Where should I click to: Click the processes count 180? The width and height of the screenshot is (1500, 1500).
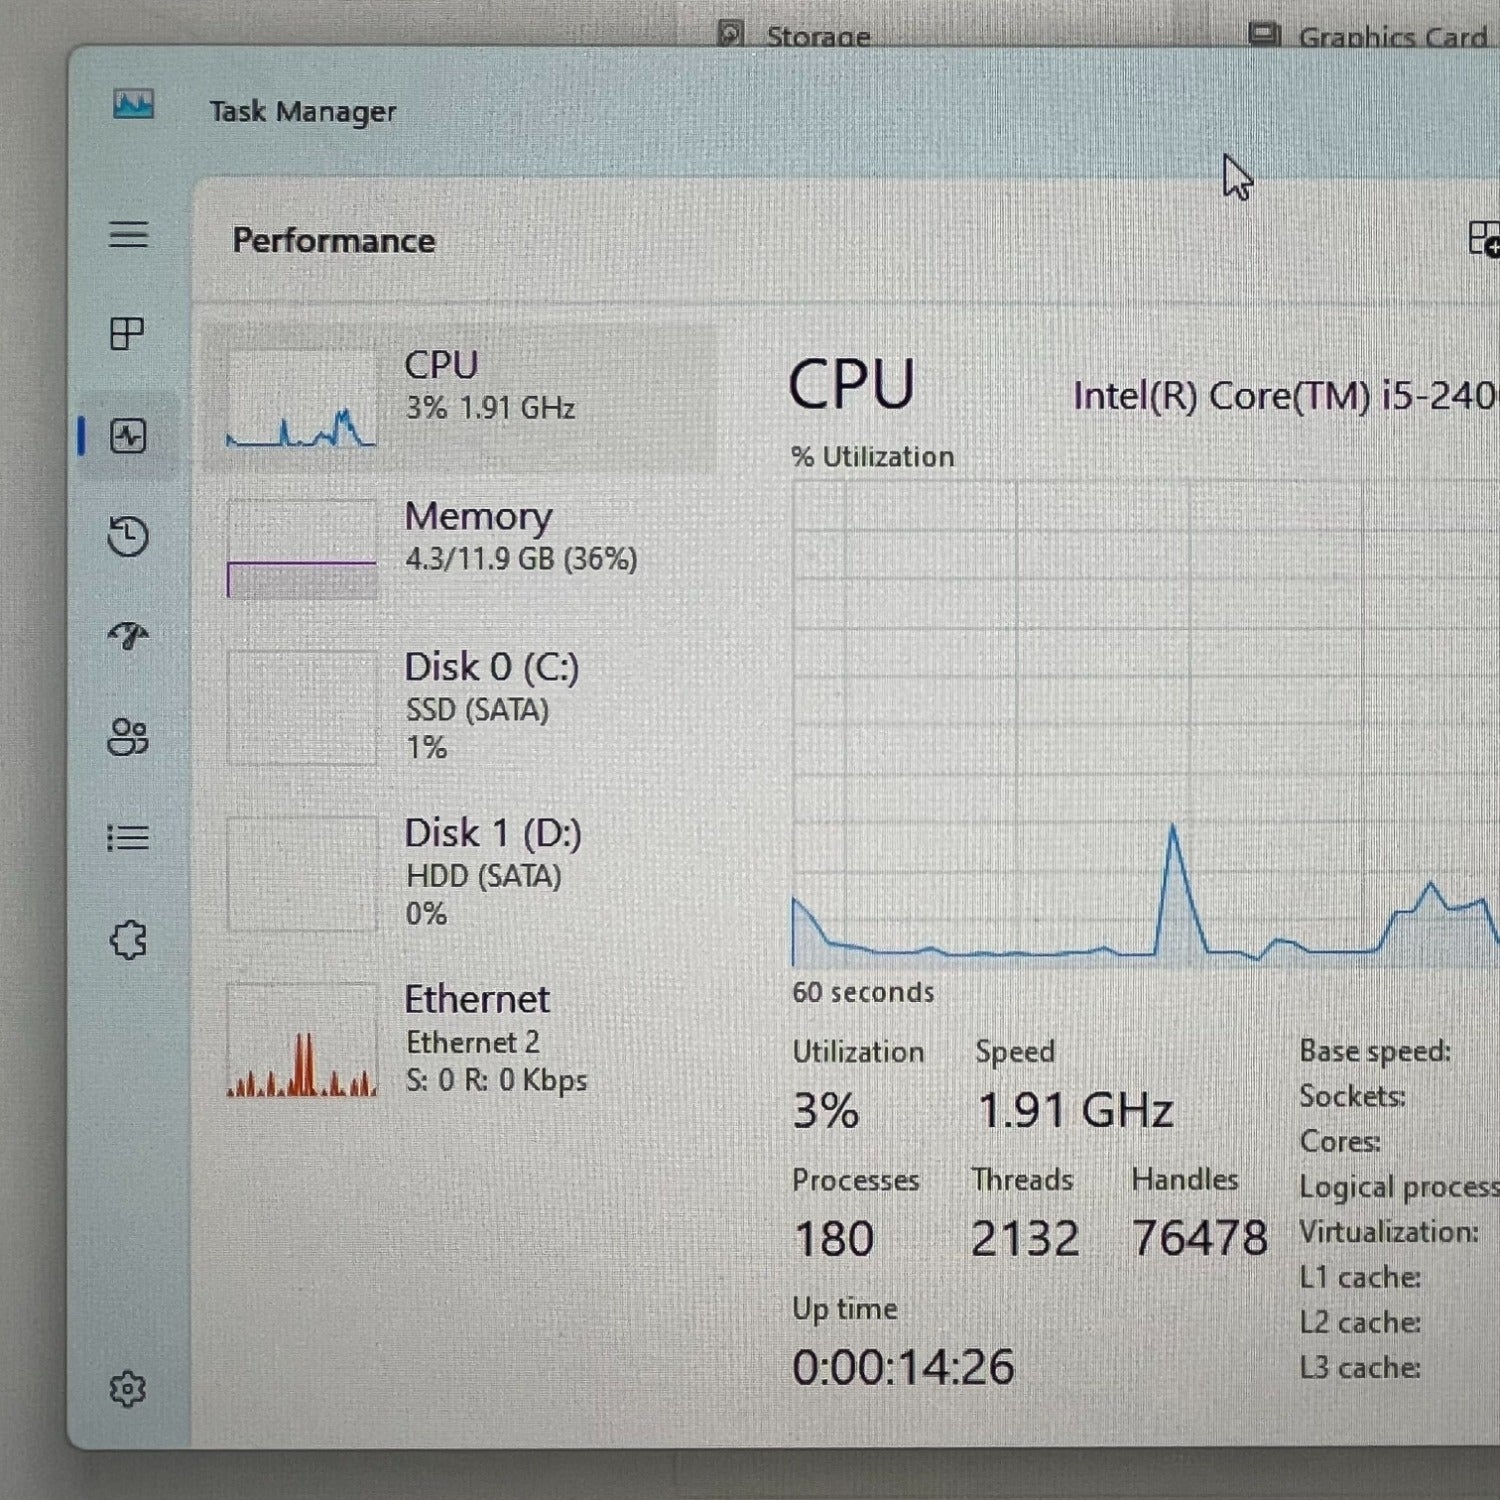[x=834, y=1239]
